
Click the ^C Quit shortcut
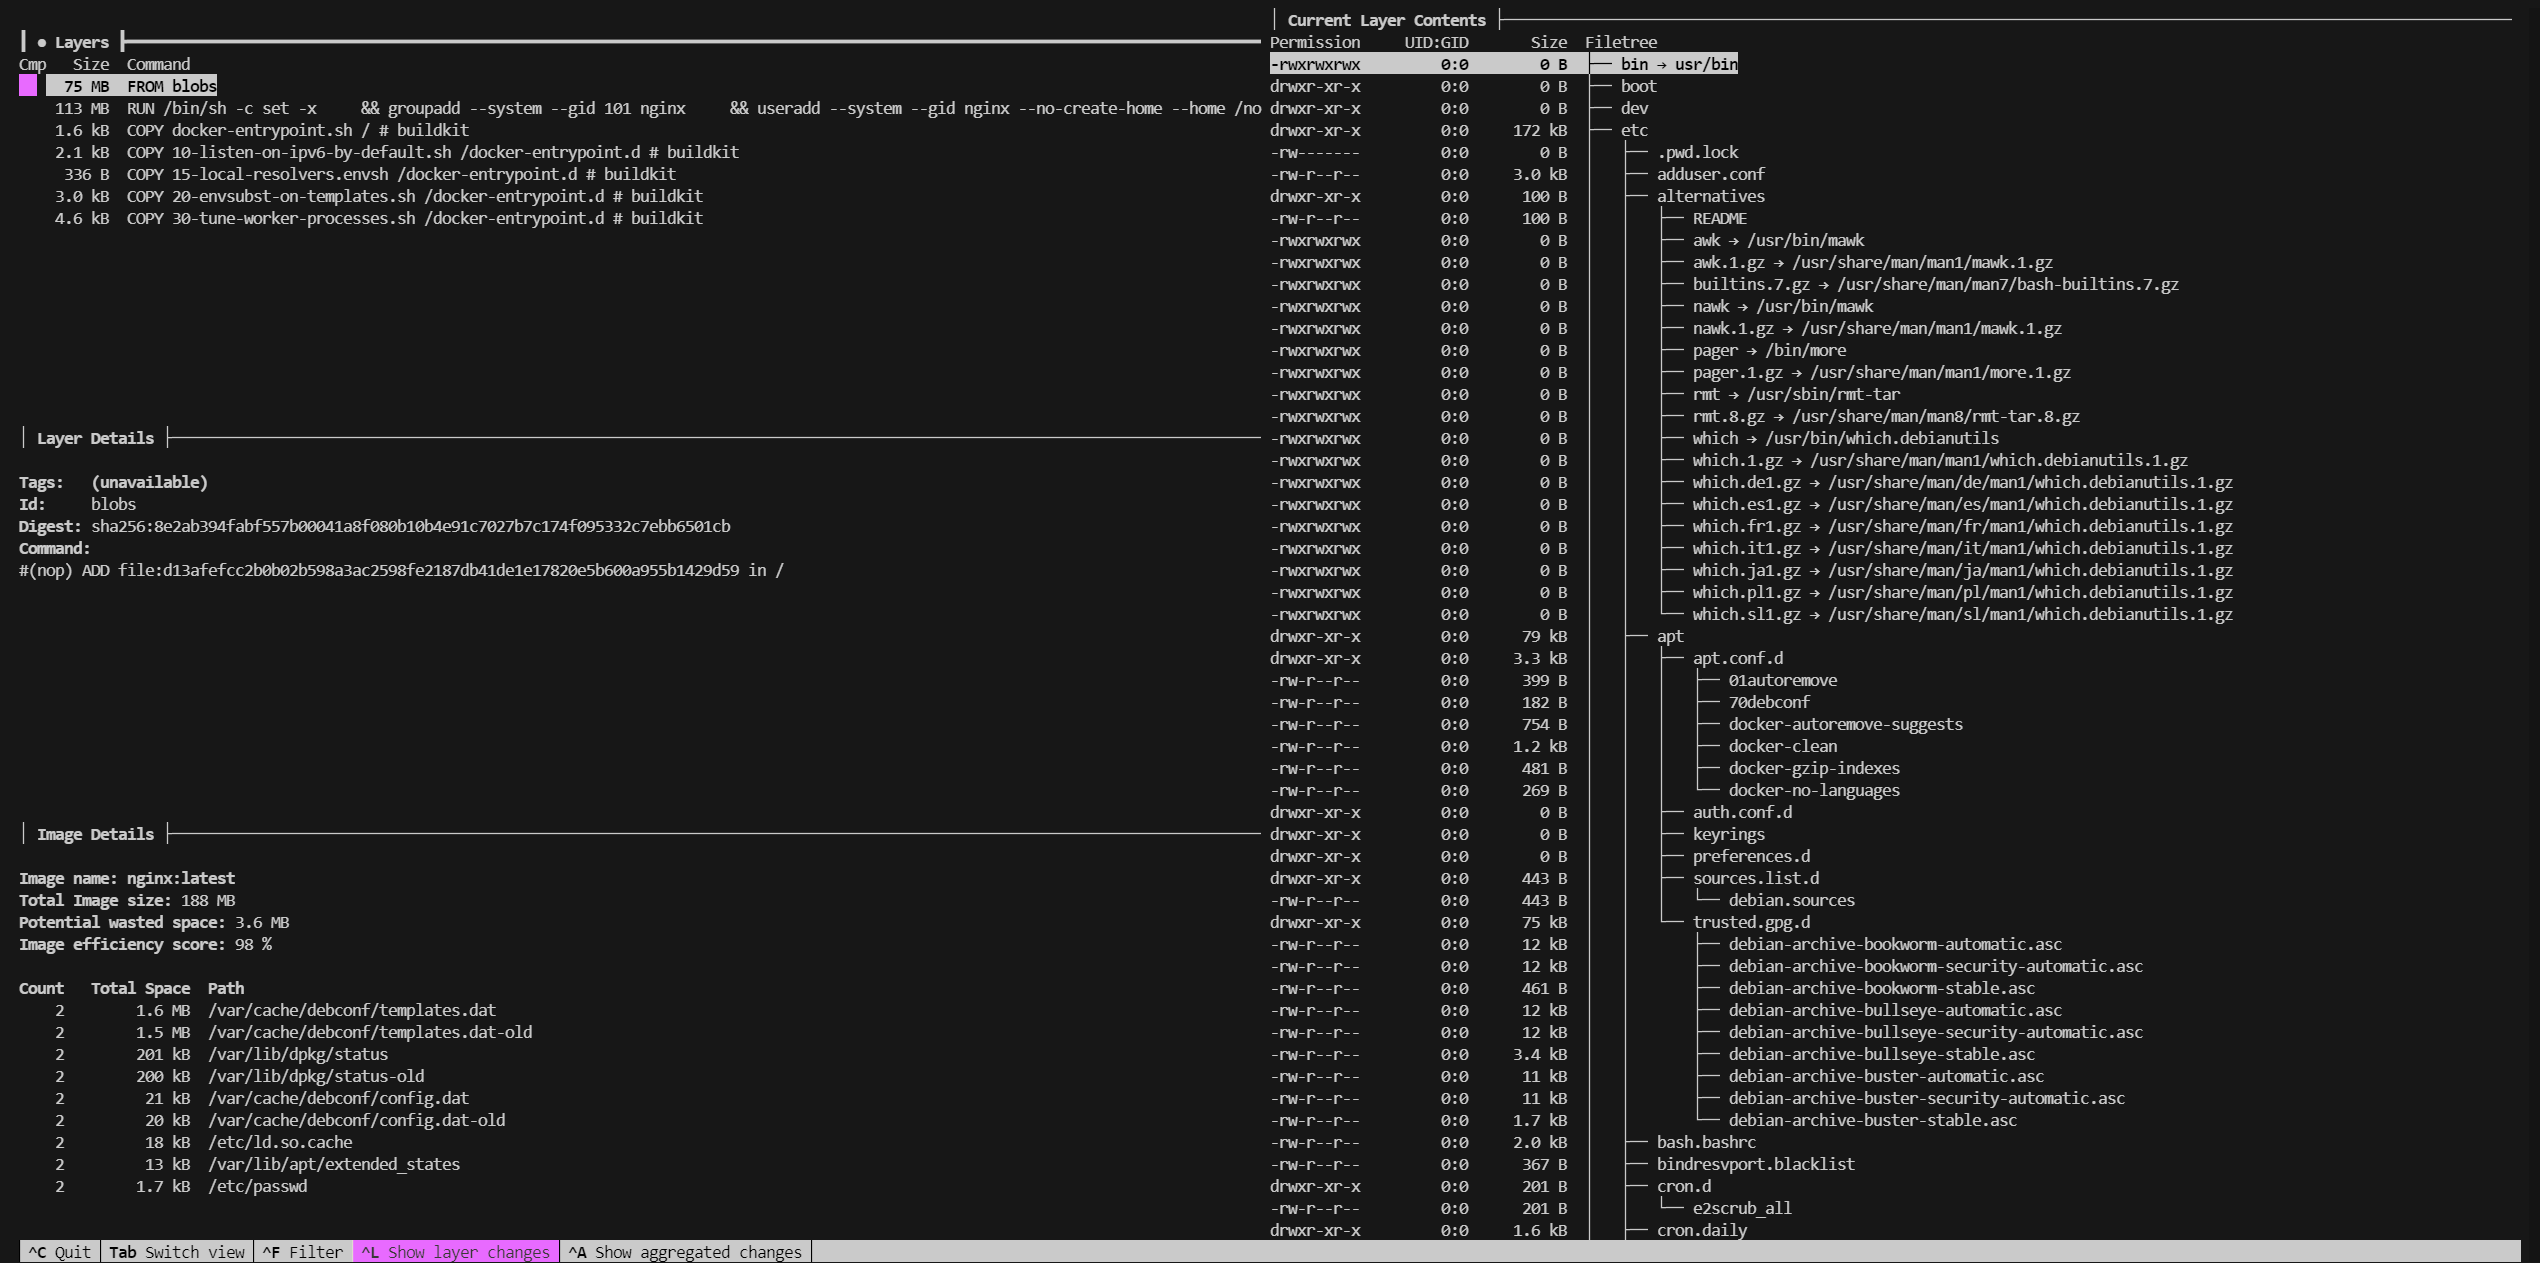[x=60, y=1252]
